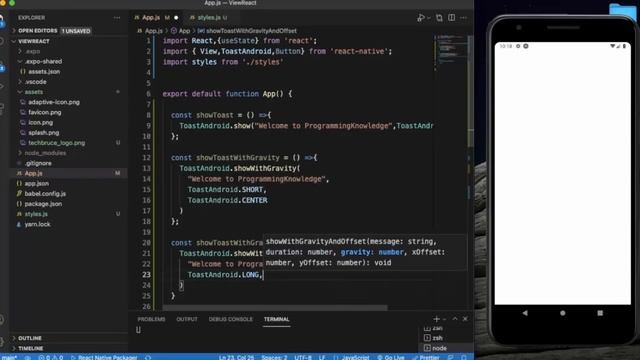Click the errors and warnings count in status bar
This screenshot has width=640, height=360.
pos(51,357)
